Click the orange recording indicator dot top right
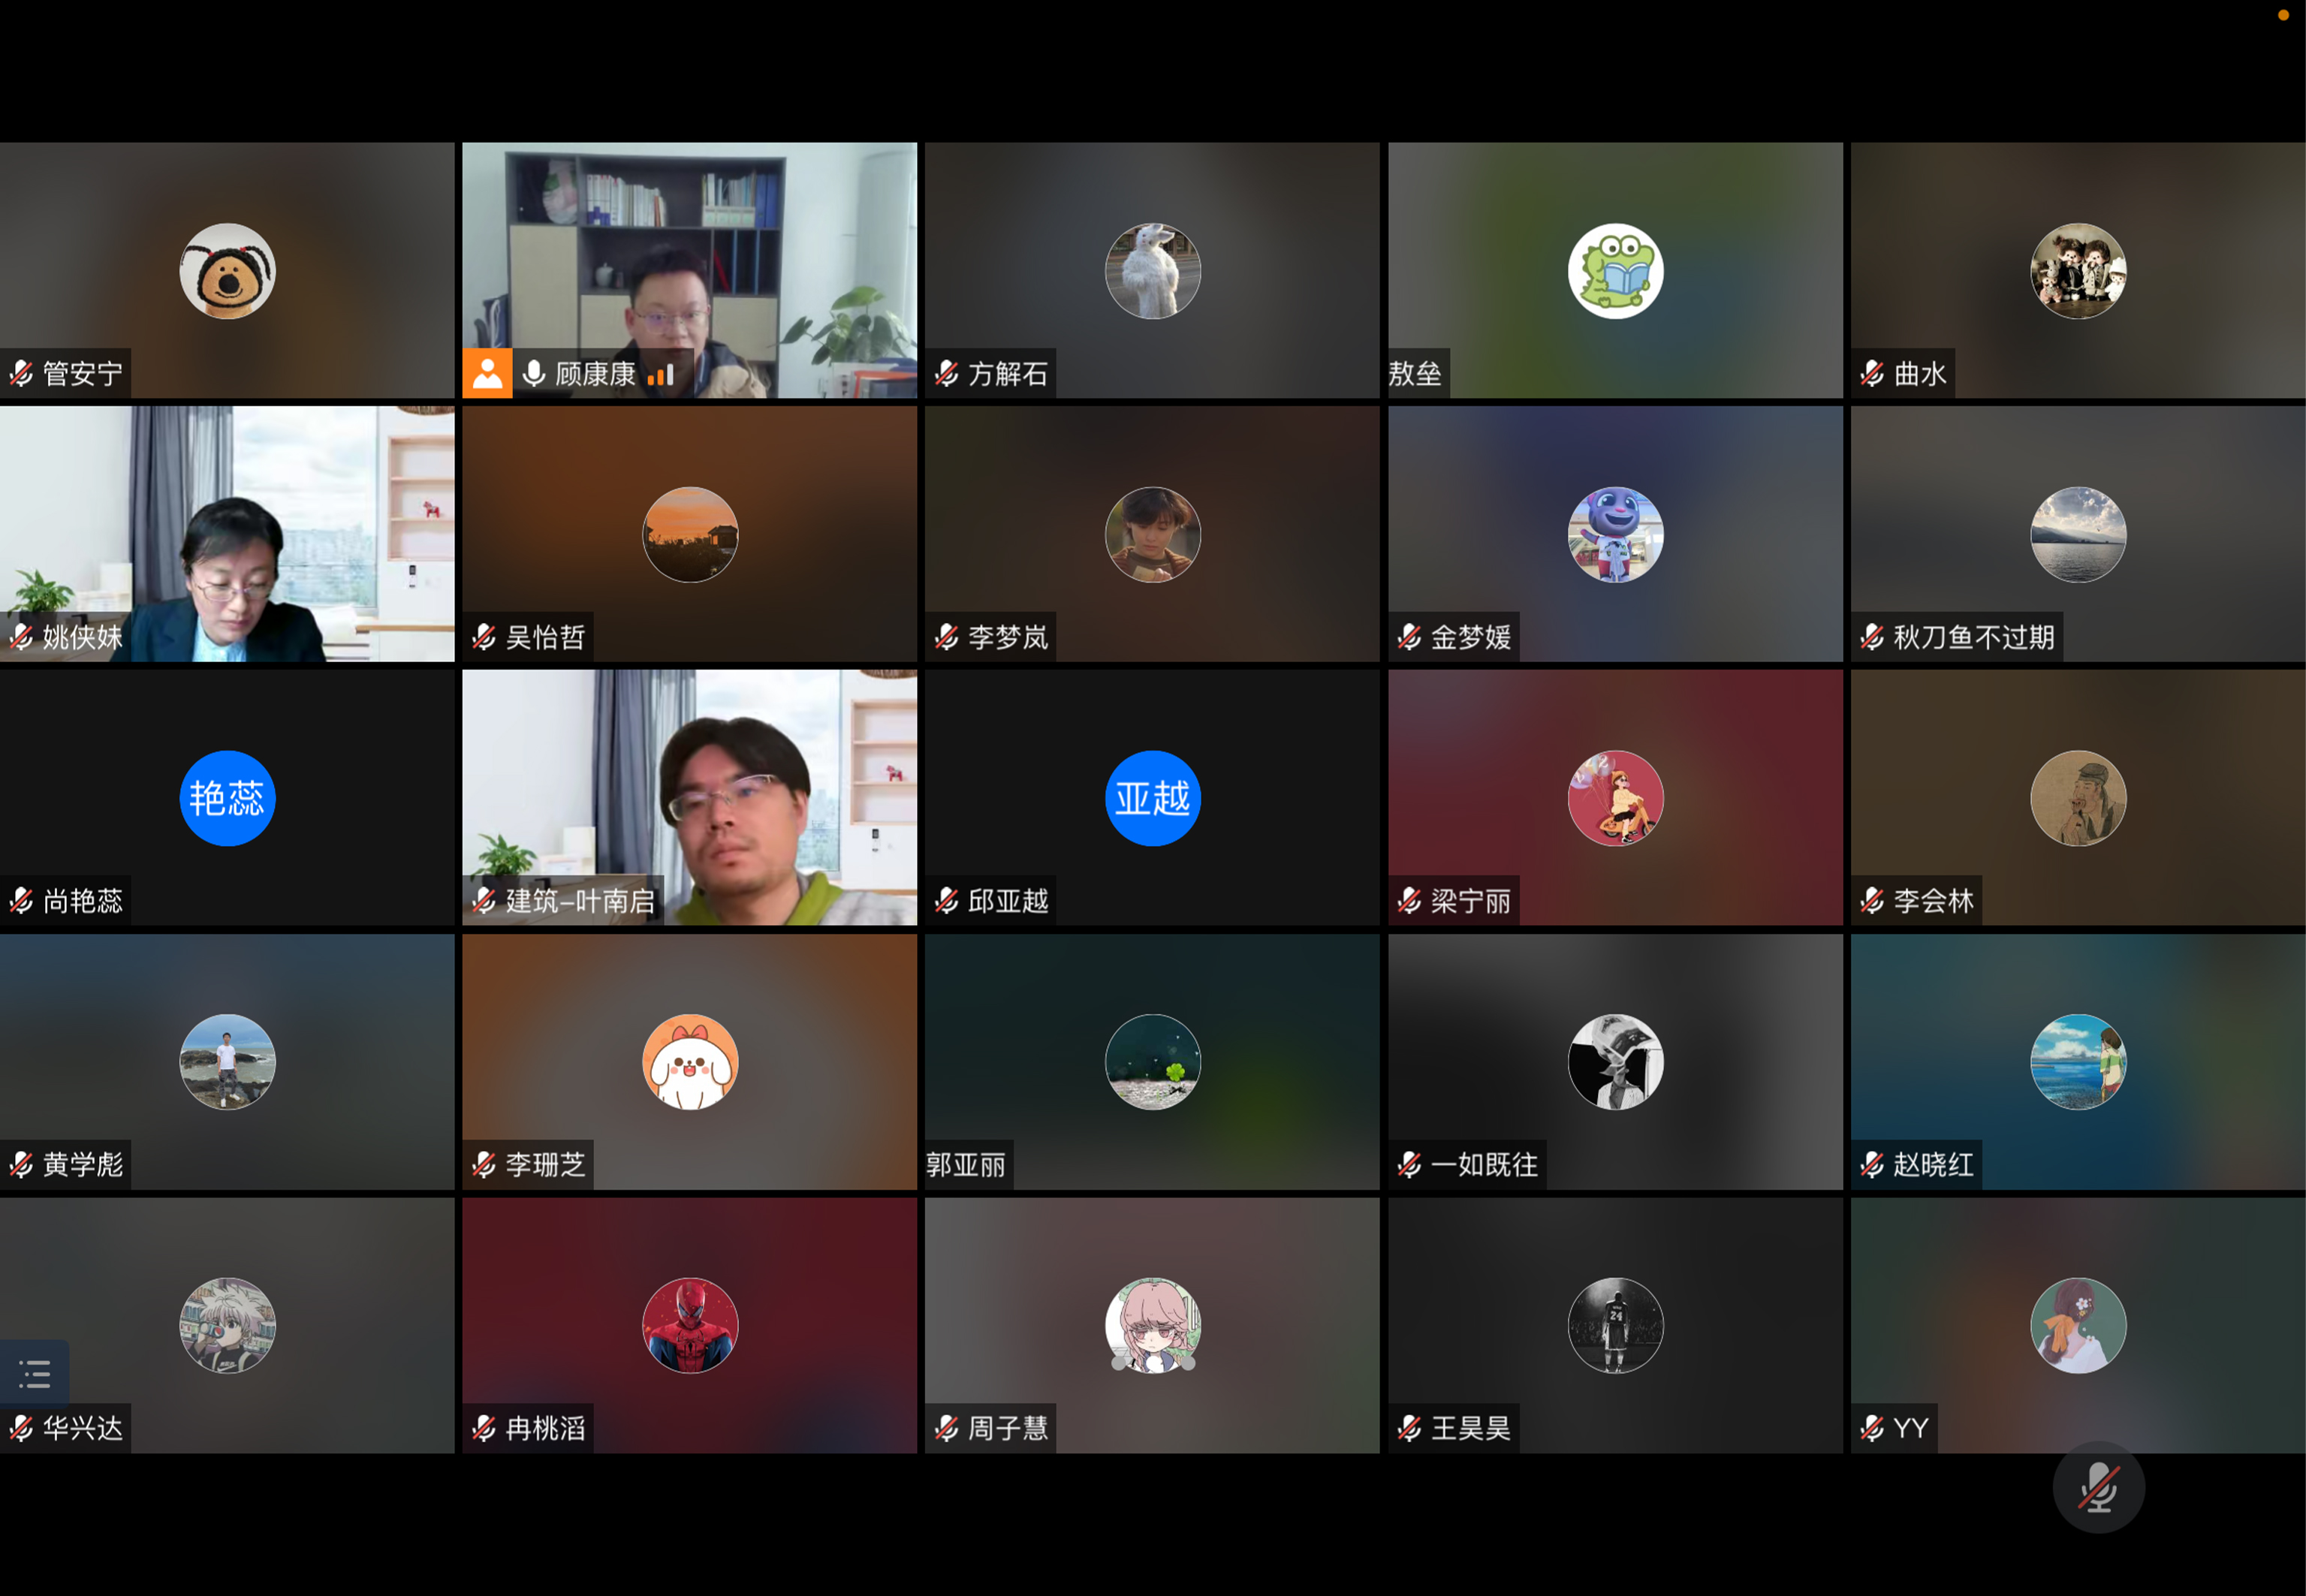Screen dimensions: 2306x1596 [x=2283, y=15]
